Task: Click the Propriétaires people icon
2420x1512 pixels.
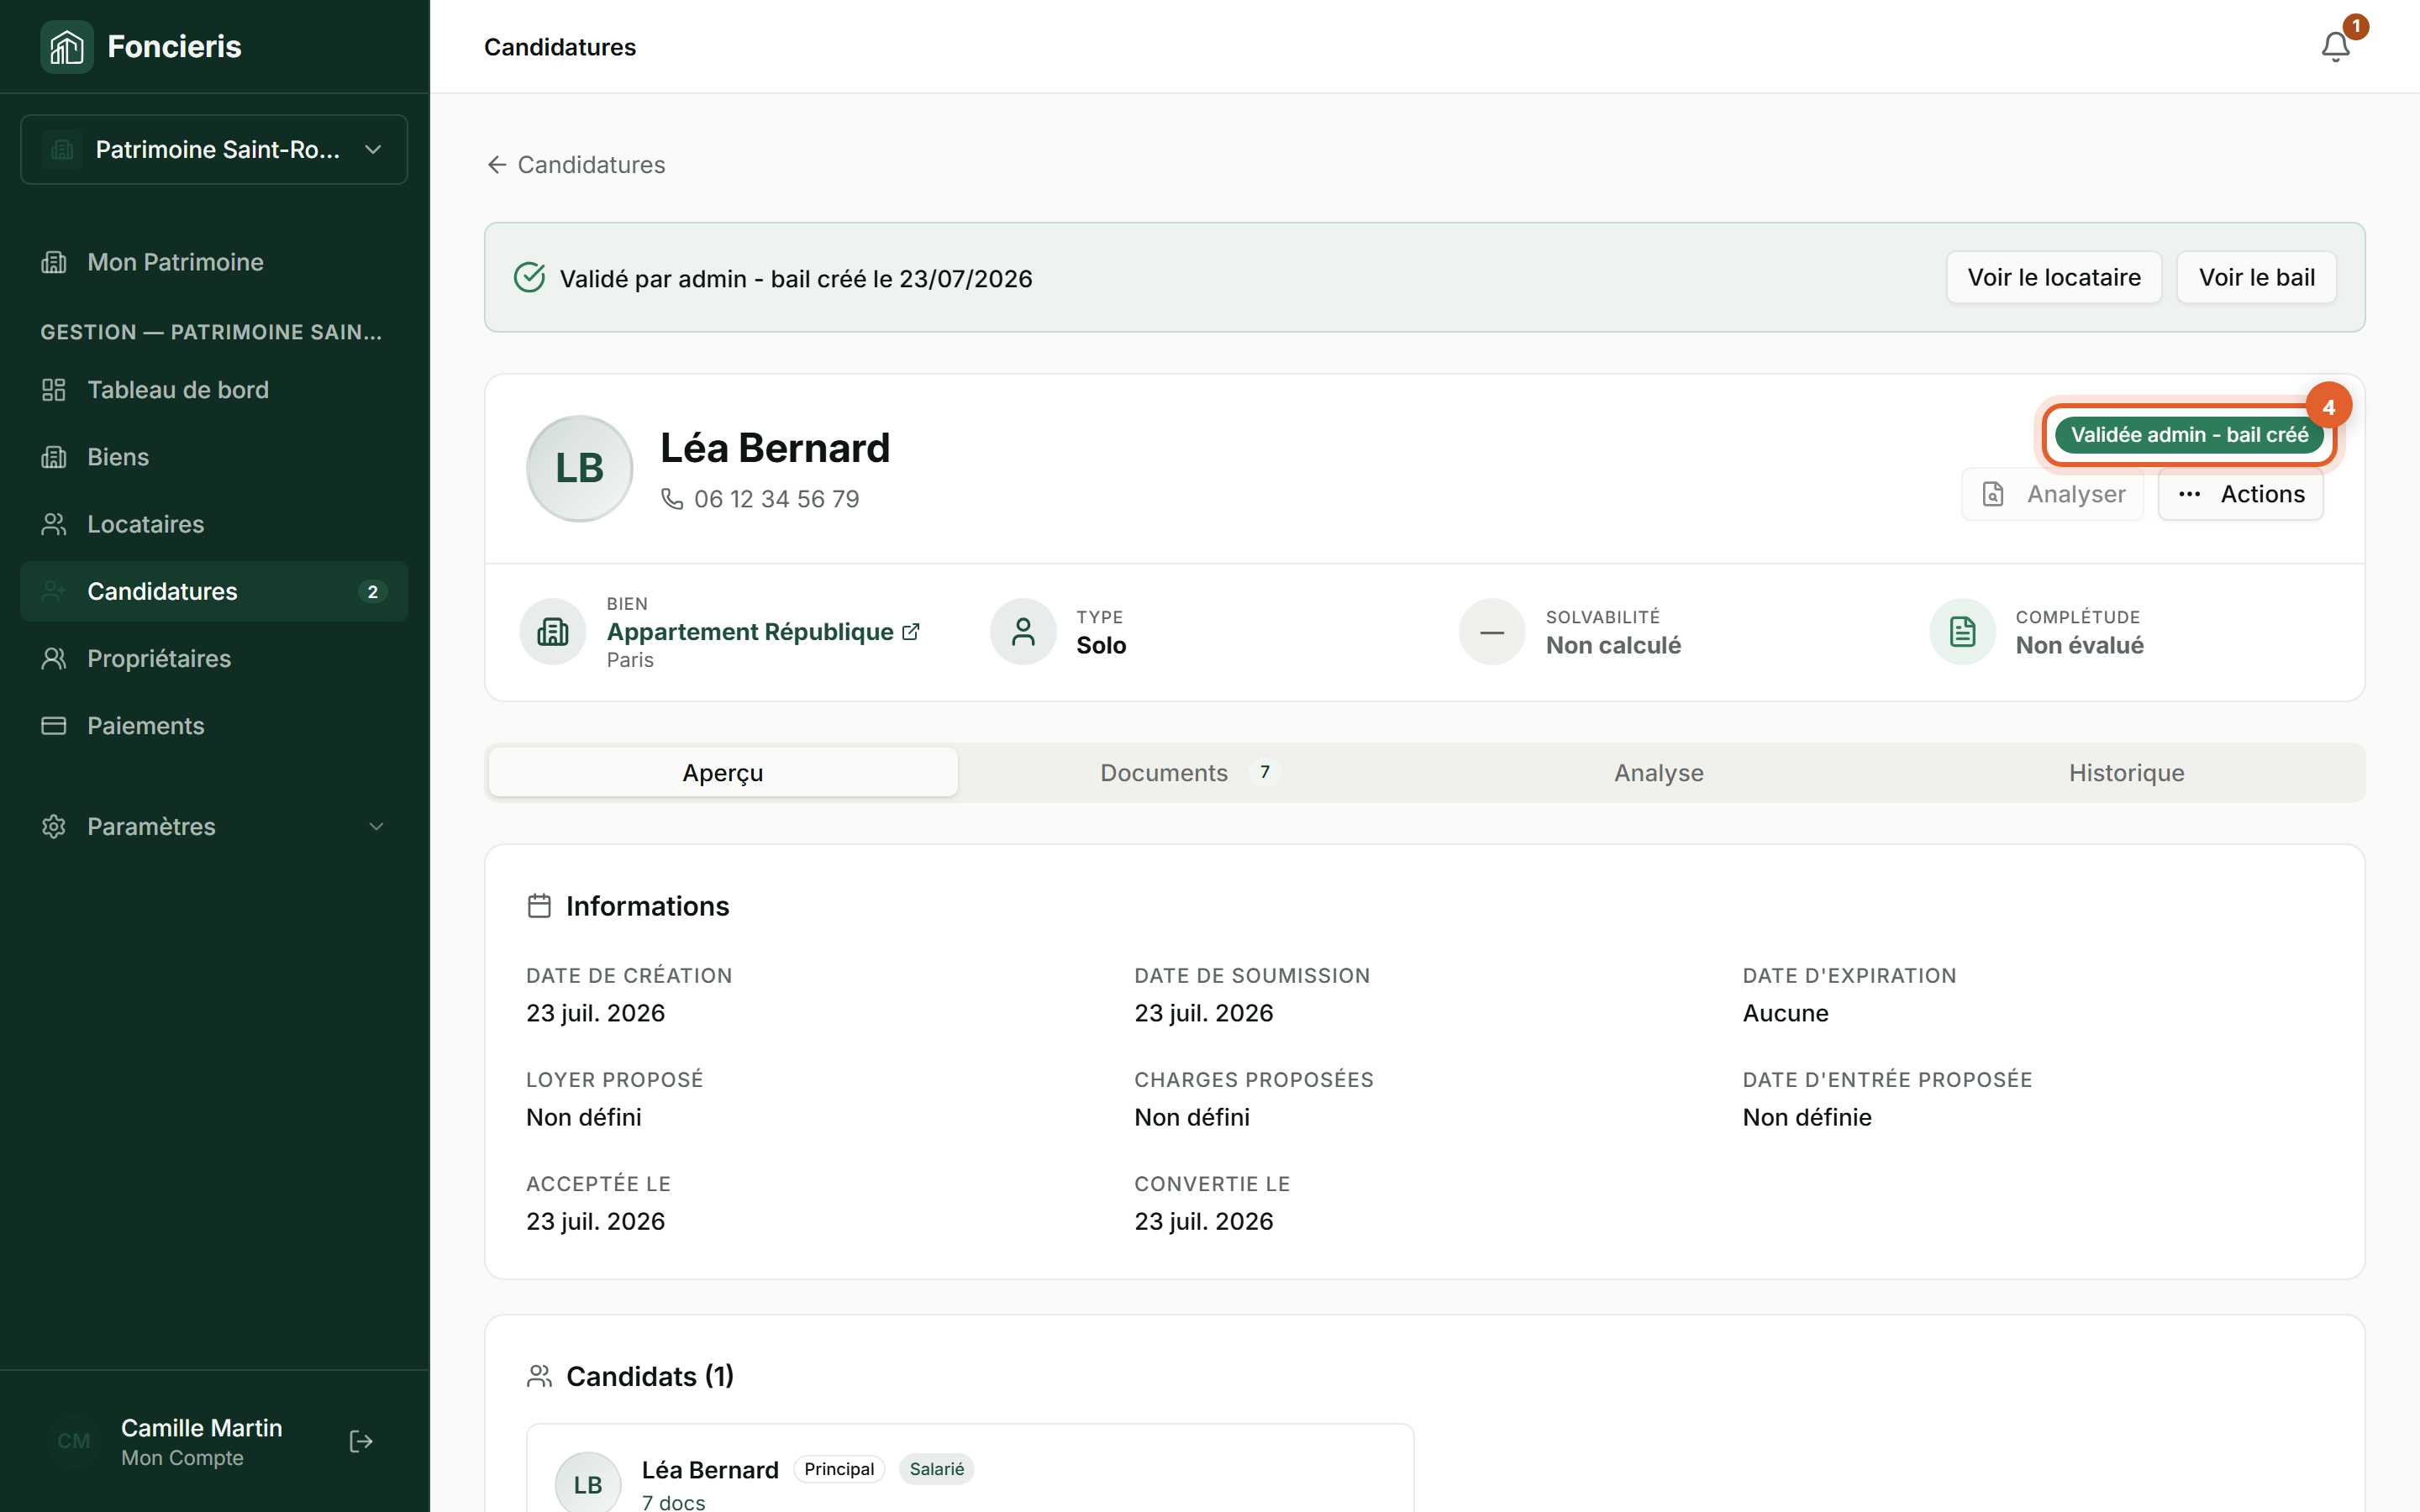Action: pos(54,658)
